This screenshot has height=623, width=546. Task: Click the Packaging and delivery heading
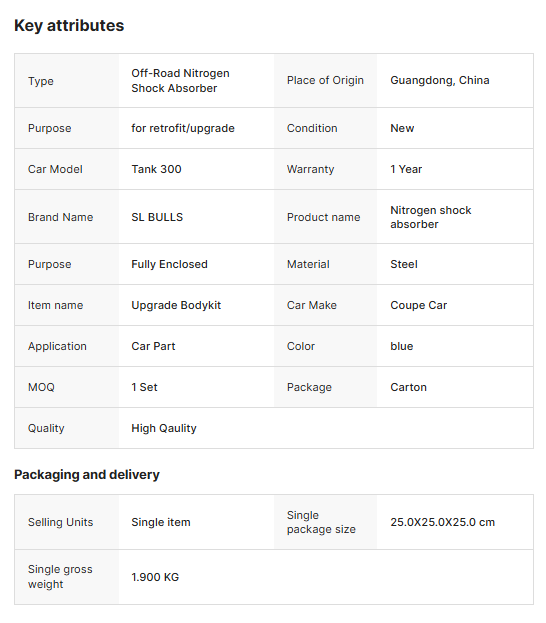point(87,474)
